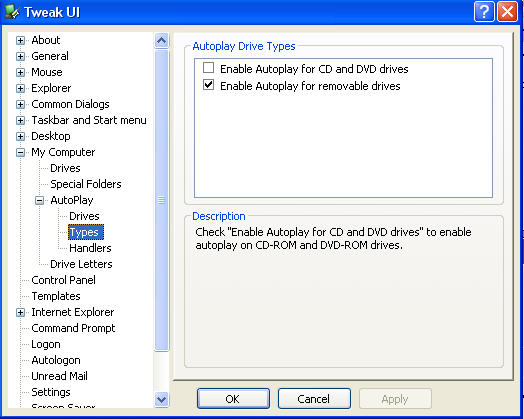The image size is (524, 419).
Task: Expand the Desktop tree node
Action: pyautogui.click(x=20, y=136)
